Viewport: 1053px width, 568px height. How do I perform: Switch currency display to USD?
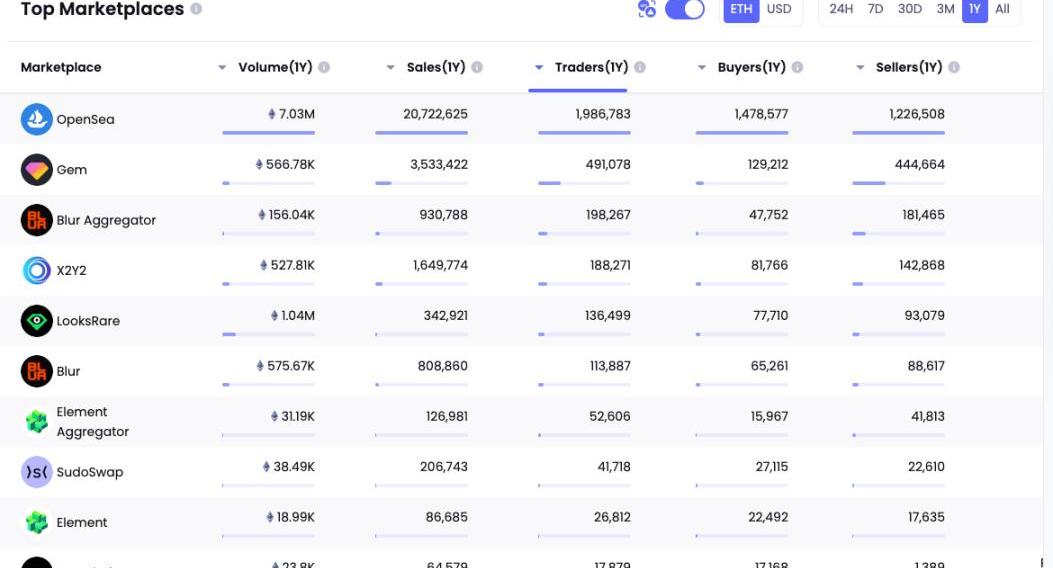click(x=779, y=9)
